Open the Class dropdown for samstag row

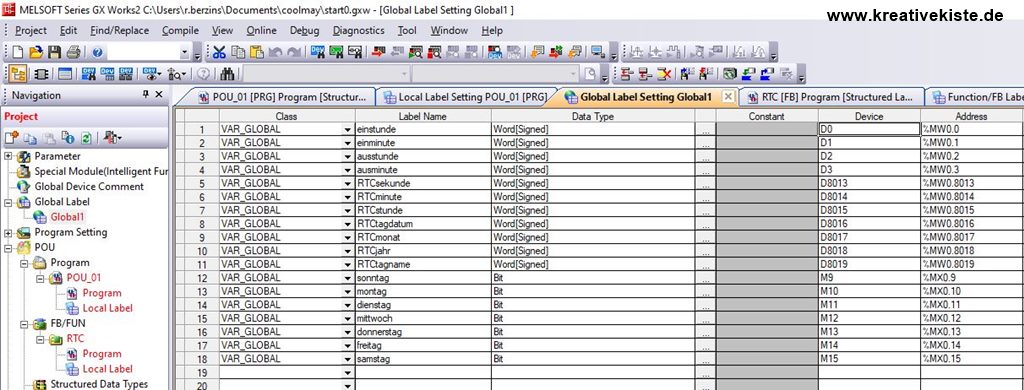tap(347, 359)
